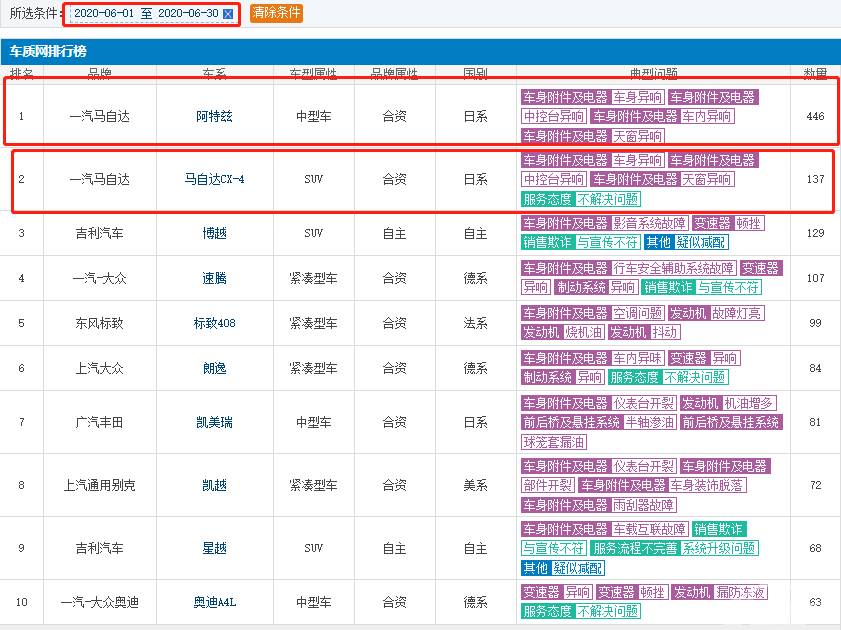Click the 清除条件 button

(276, 13)
